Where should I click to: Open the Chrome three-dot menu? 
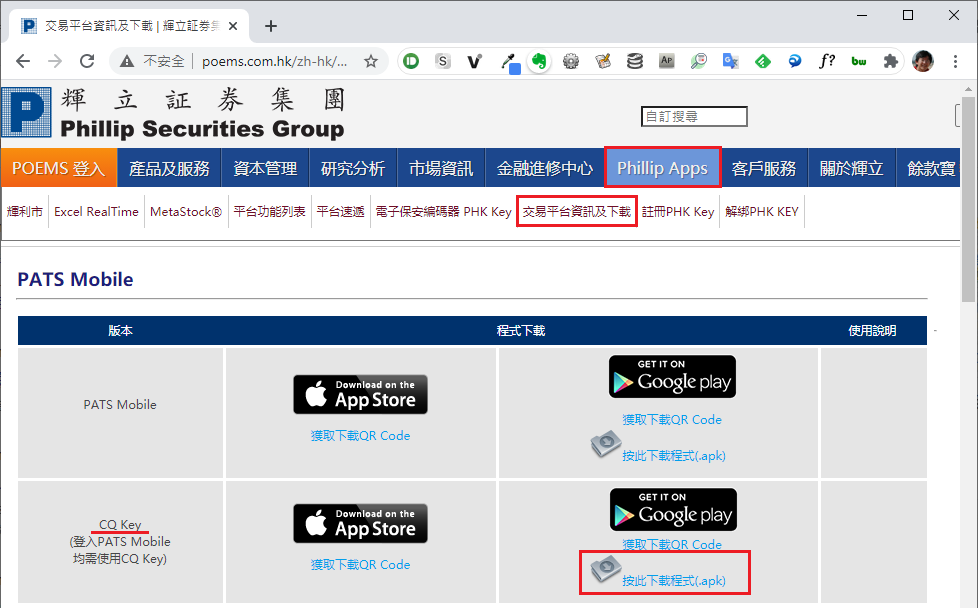955,61
